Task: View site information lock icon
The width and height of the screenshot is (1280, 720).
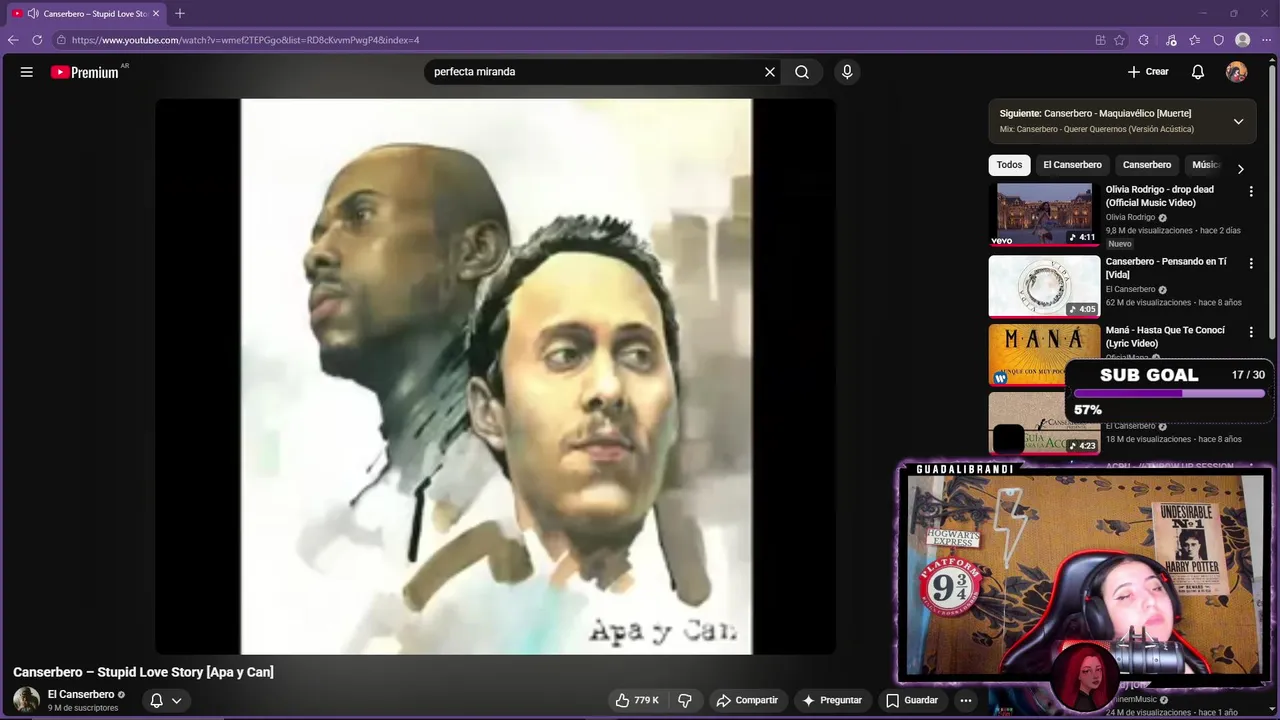Action: (x=61, y=40)
